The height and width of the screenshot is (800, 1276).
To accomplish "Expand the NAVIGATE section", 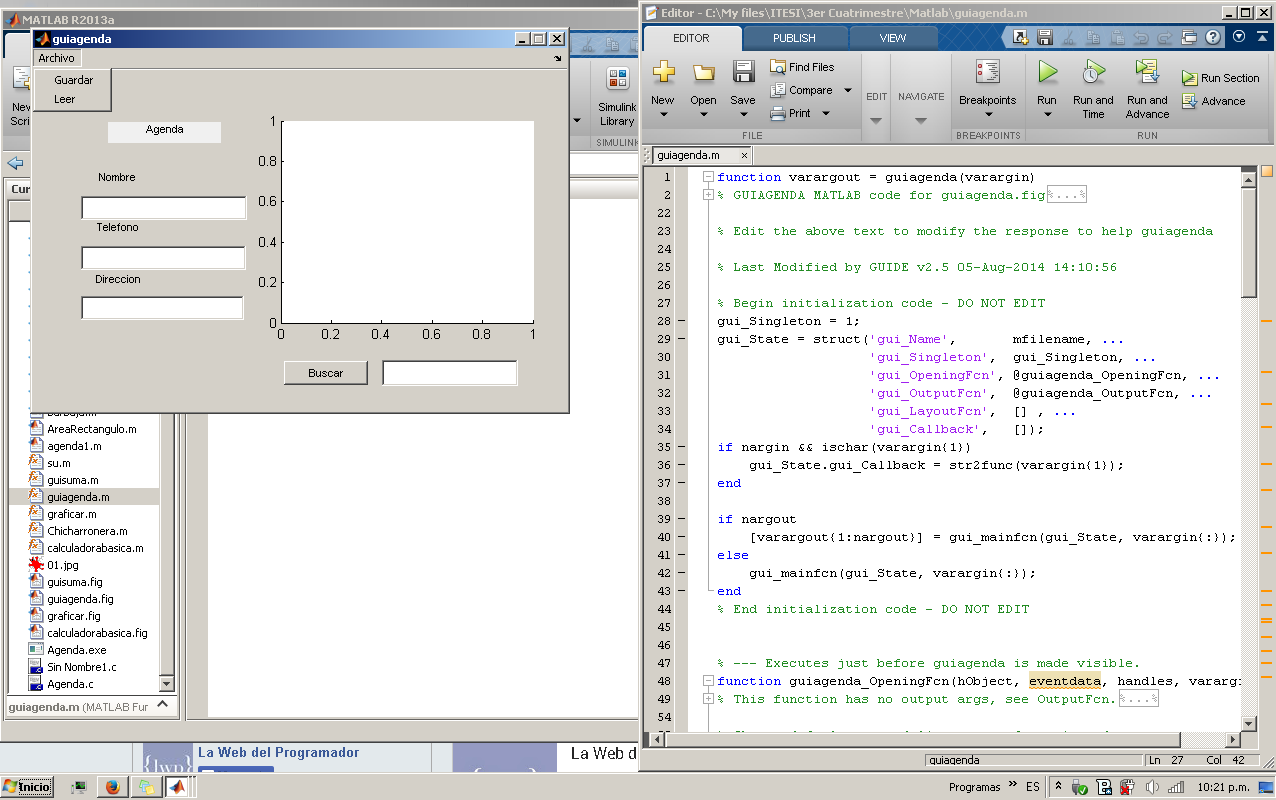I will pyautogui.click(x=921, y=121).
